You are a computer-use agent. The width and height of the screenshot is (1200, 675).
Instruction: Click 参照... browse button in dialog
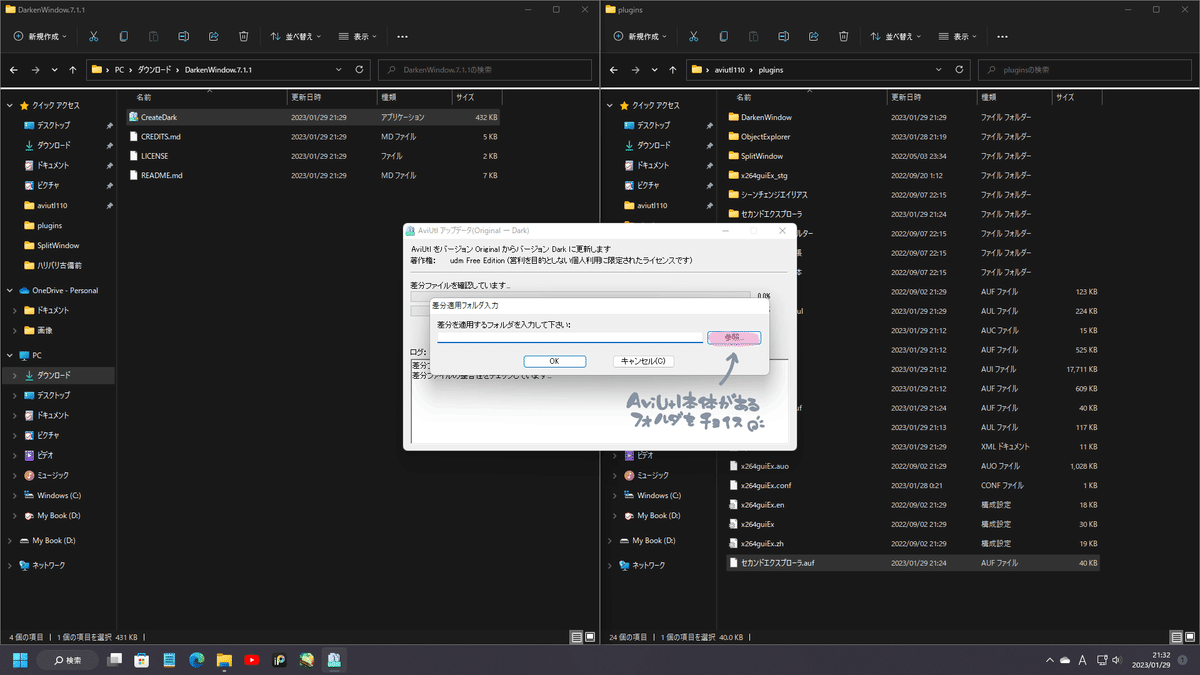pos(734,337)
